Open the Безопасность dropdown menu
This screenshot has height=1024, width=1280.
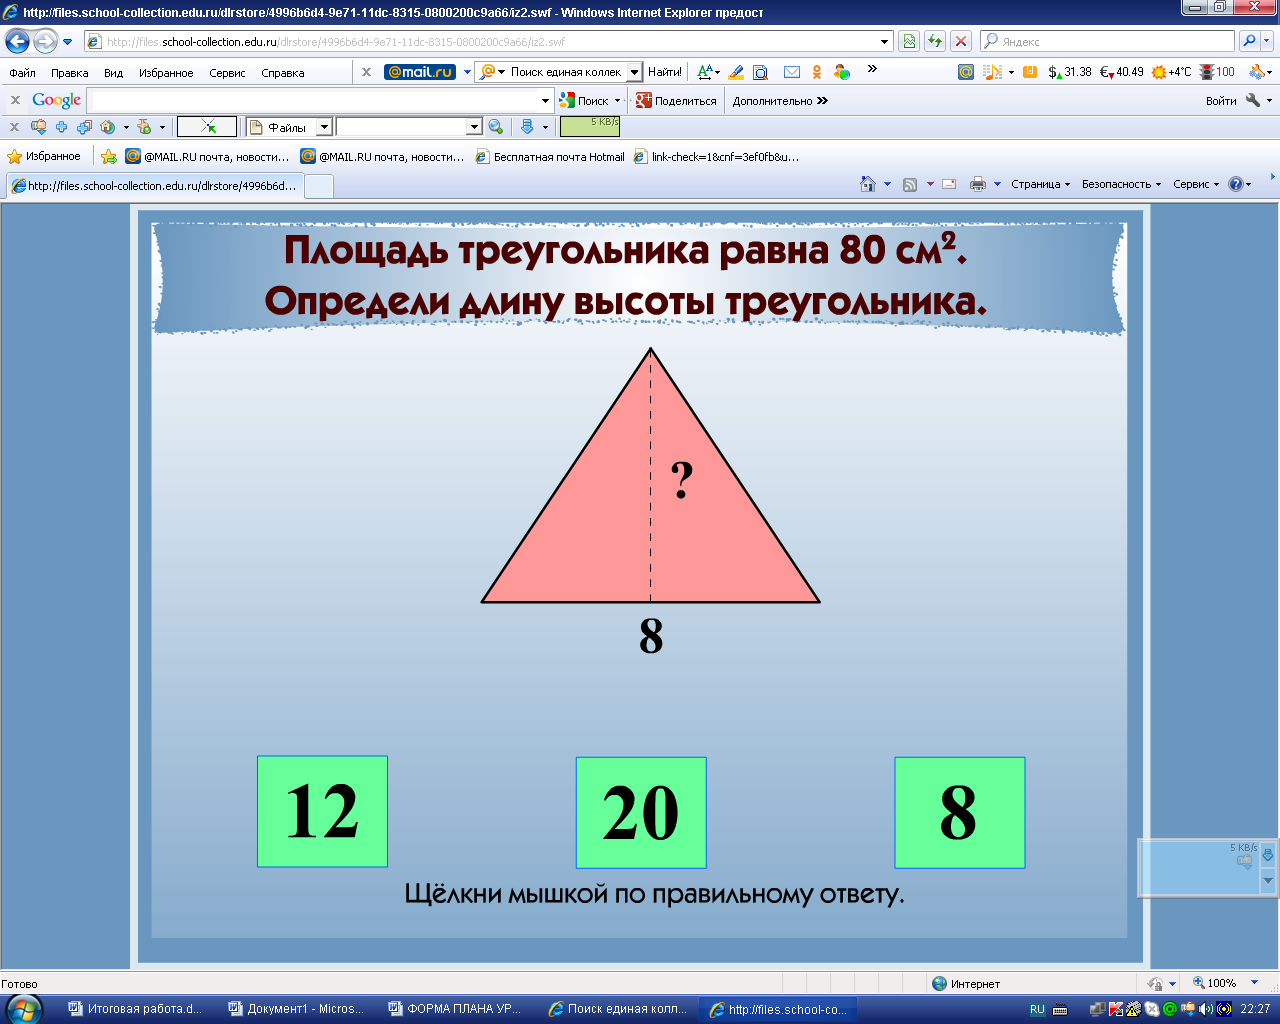(1121, 184)
